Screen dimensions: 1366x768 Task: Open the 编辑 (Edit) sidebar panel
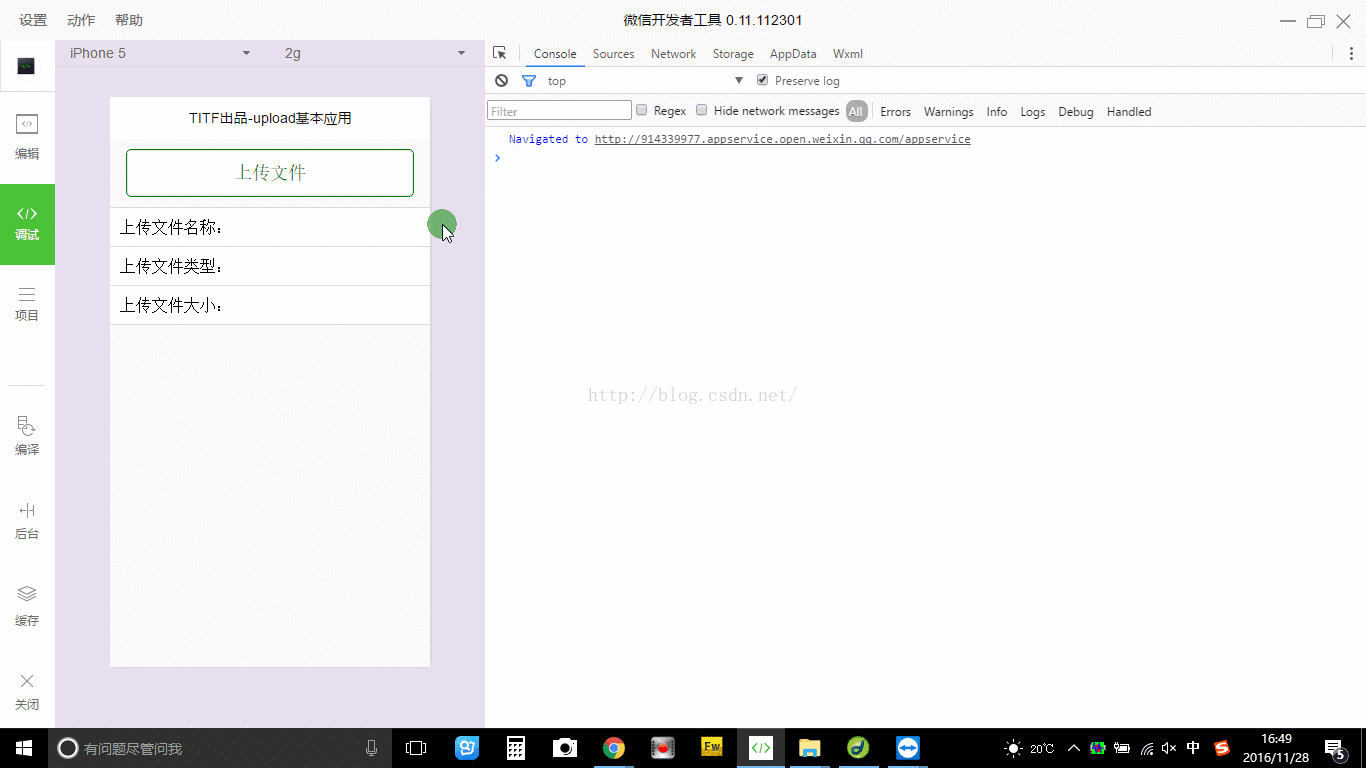(27, 137)
